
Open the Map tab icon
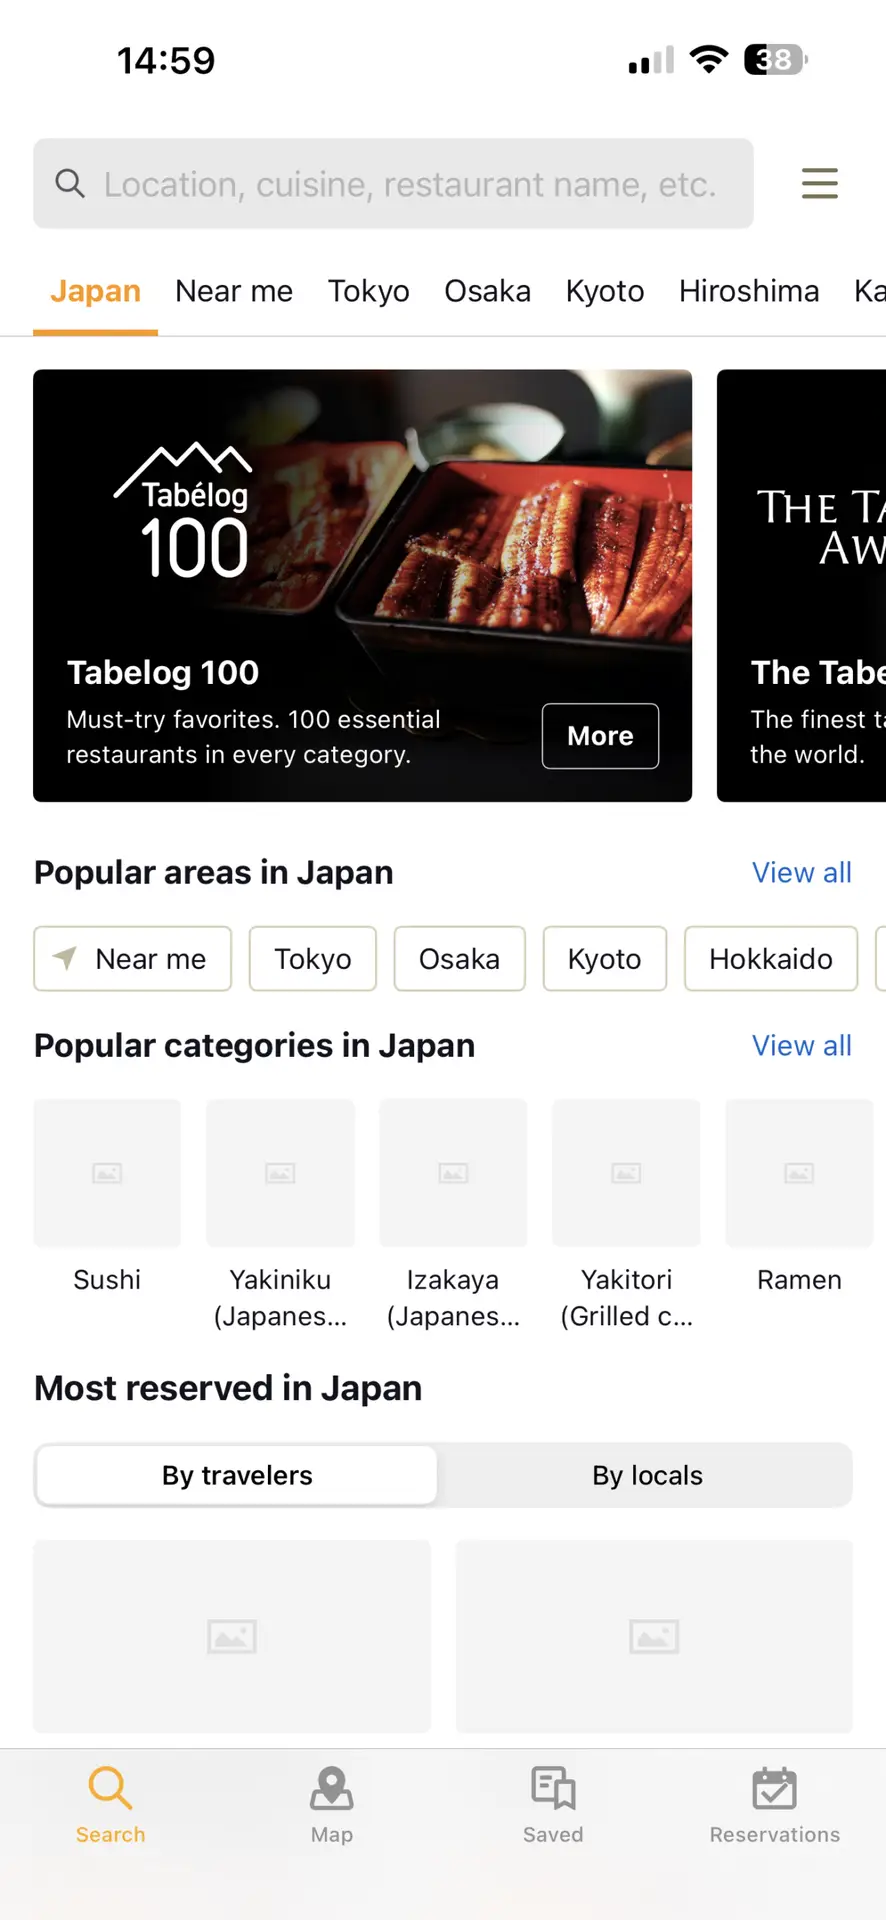331,1789
